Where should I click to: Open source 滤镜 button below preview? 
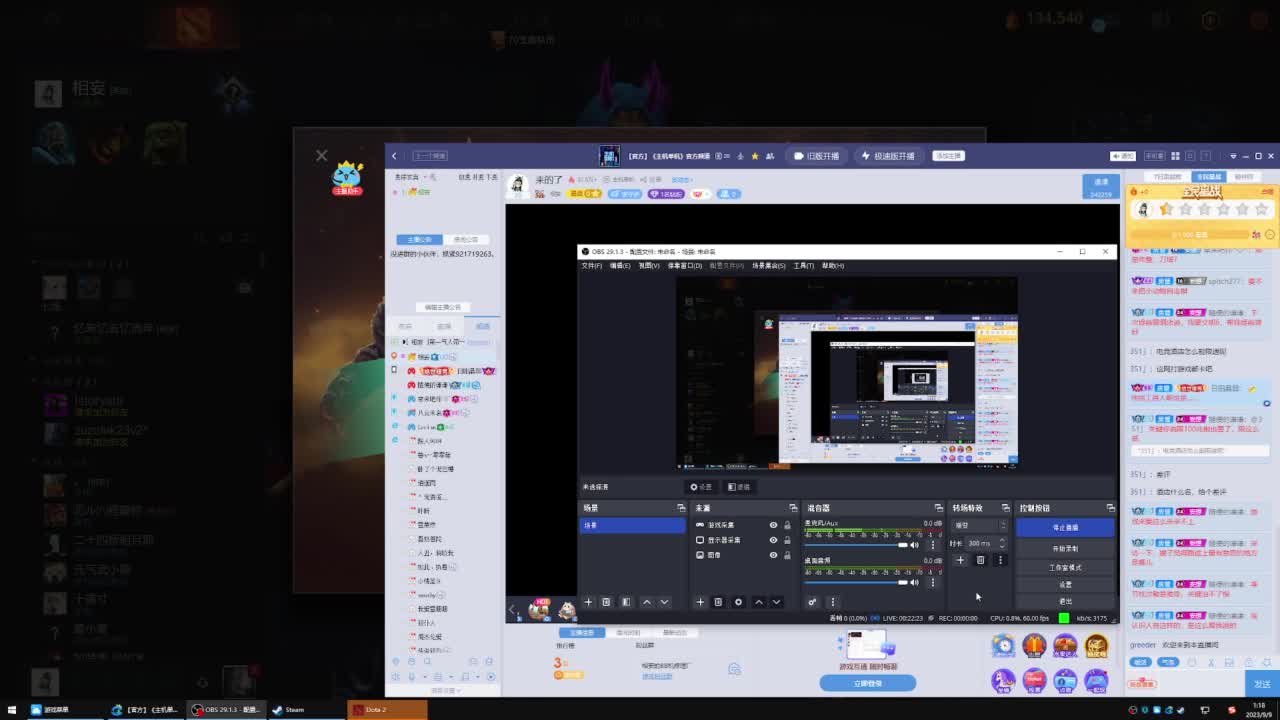pyautogui.click(x=739, y=487)
